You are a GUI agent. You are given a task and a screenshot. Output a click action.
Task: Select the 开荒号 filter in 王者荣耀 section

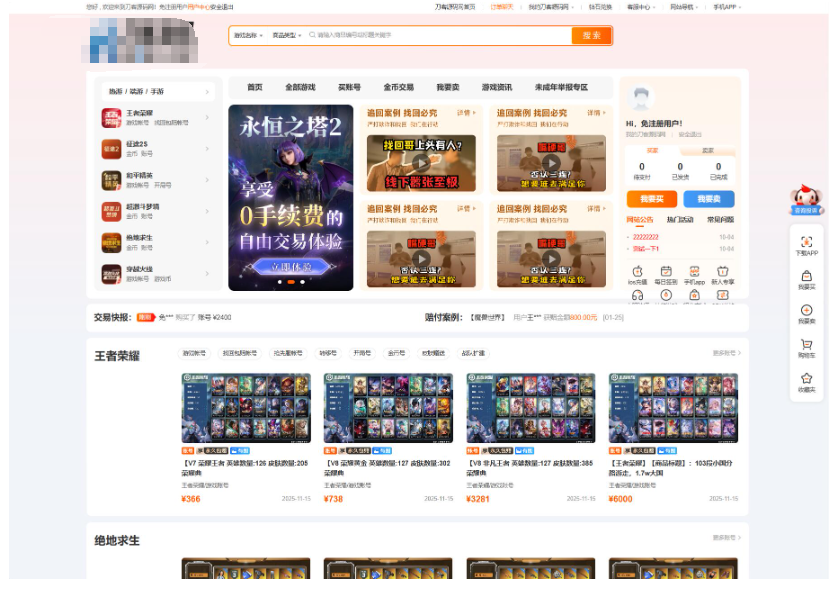[x=360, y=352]
